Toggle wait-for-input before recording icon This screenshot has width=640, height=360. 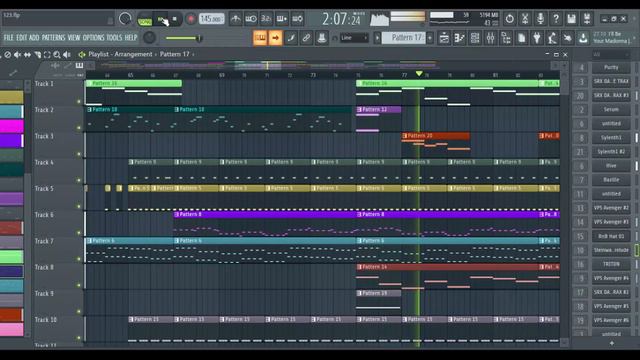(x=251, y=19)
